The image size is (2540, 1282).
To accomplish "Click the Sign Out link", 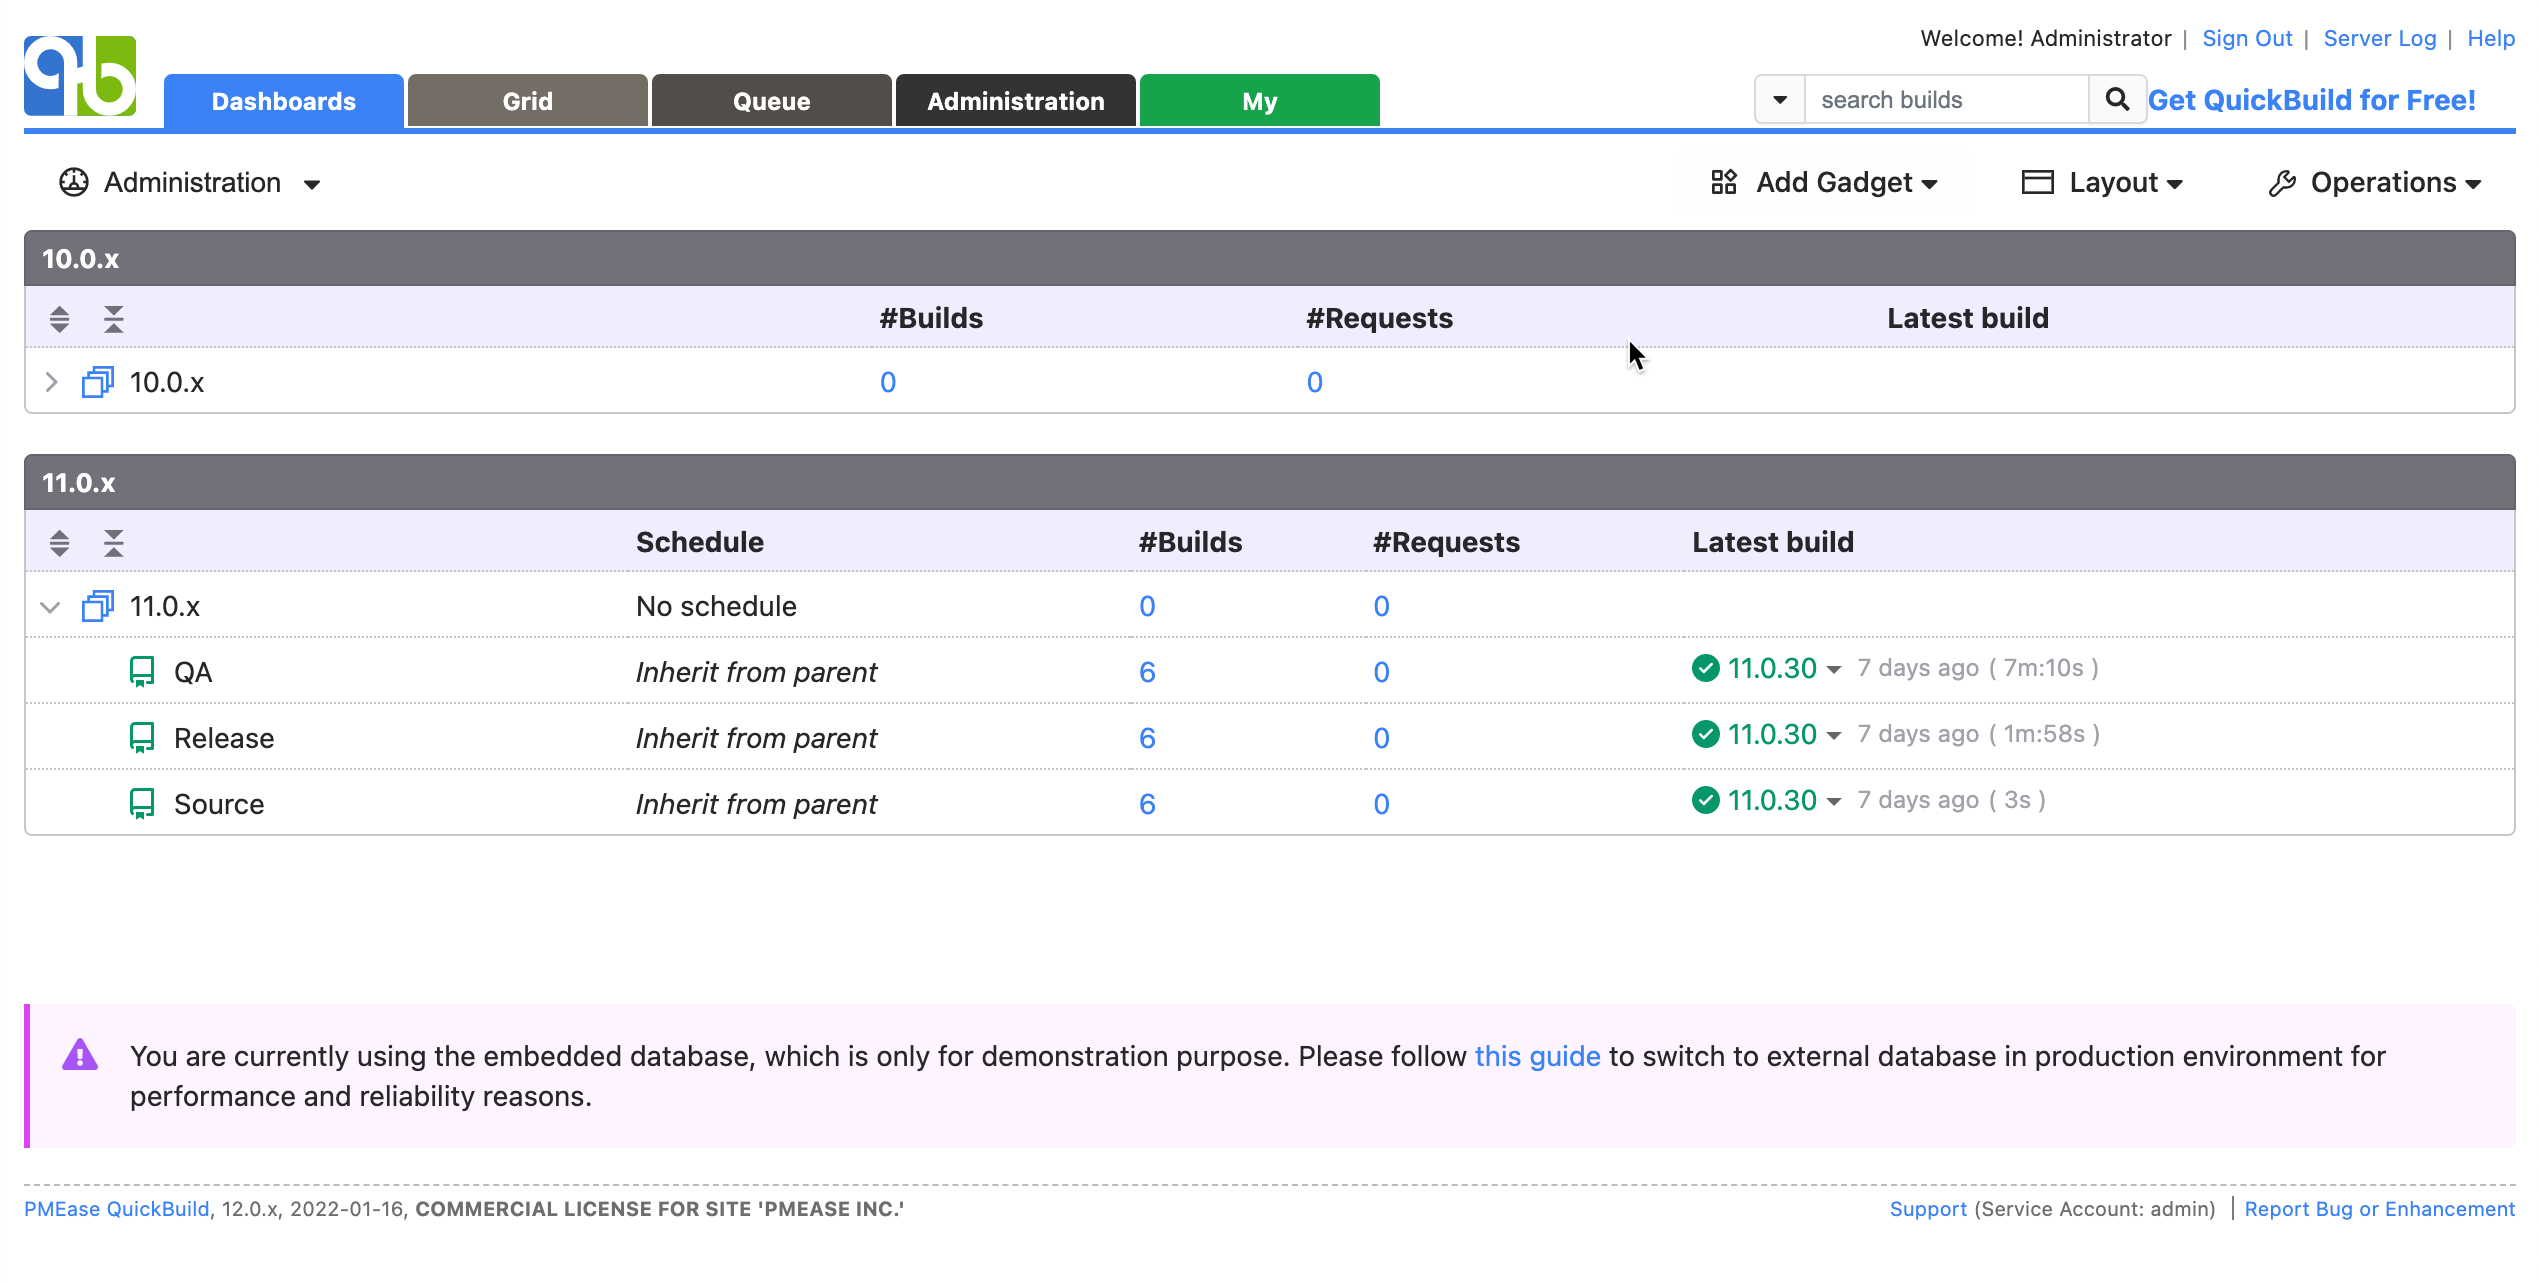I will tap(2247, 38).
